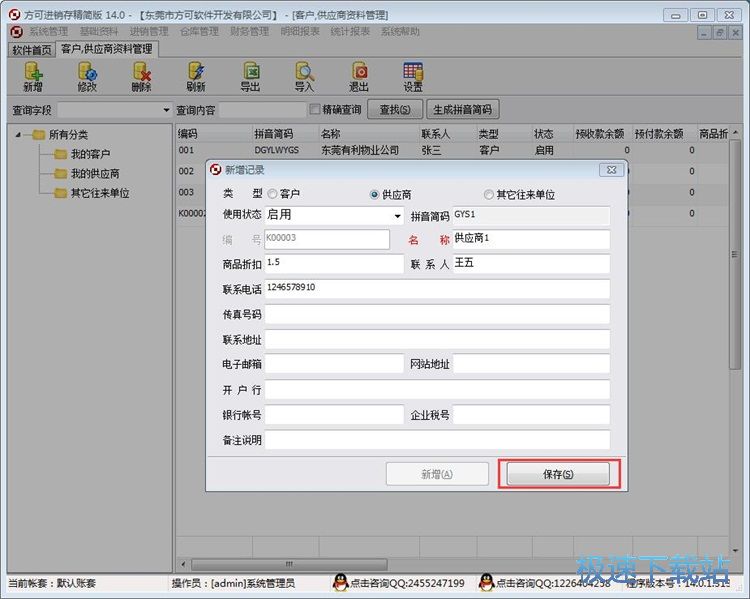
Task: Open the 仓库管理 menu
Action: pyautogui.click(x=199, y=32)
